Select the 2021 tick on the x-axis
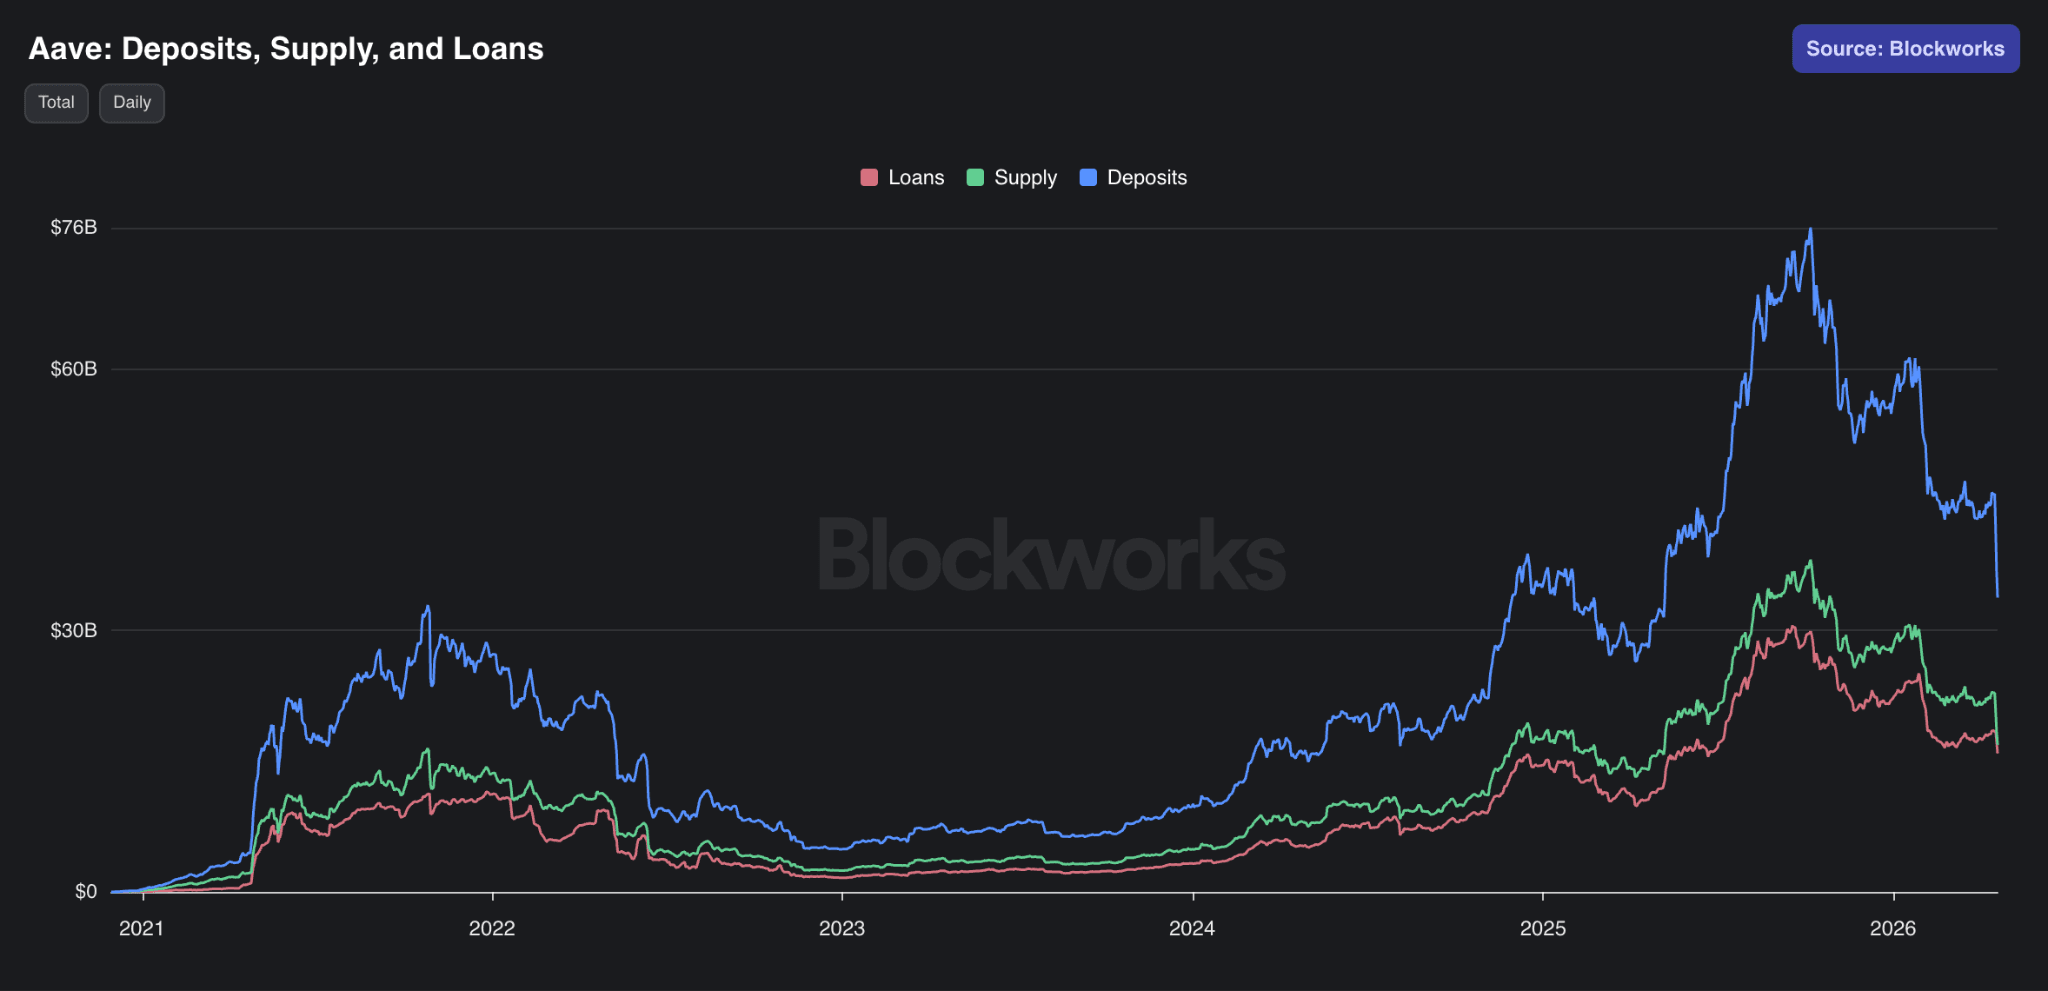This screenshot has height=991, width=2048. pyautogui.click(x=141, y=928)
